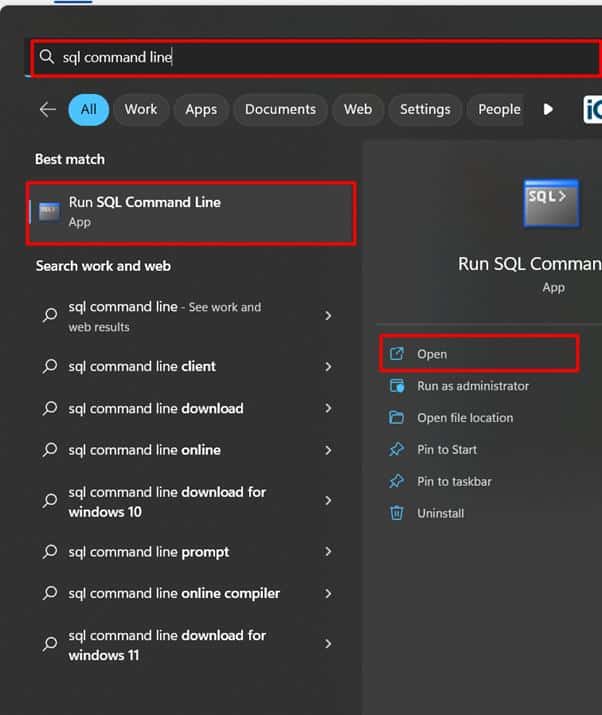Viewport: 602px width, 715px height.
Task: Expand chevron for 'sql command line prompt'
Action: [328, 552]
